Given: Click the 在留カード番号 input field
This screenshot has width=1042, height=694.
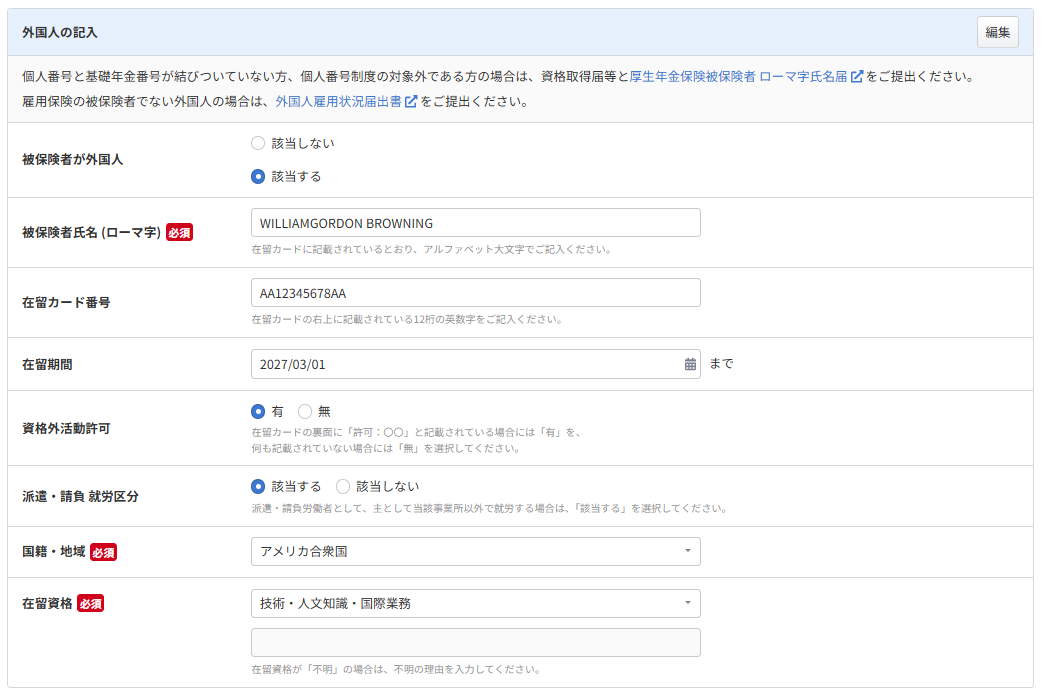Looking at the screenshot, I should pos(475,293).
